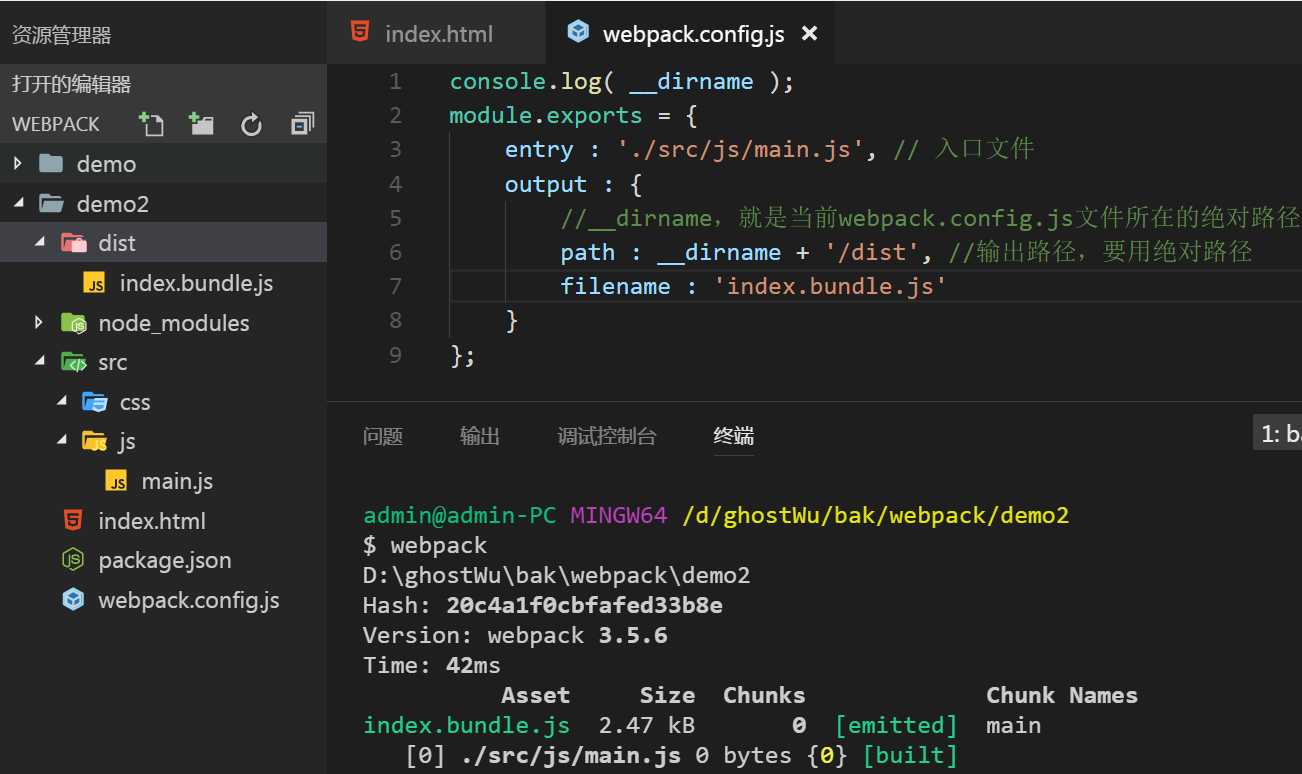Click the New File icon in explorer
The image size is (1302, 774).
click(x=151, y=124)
